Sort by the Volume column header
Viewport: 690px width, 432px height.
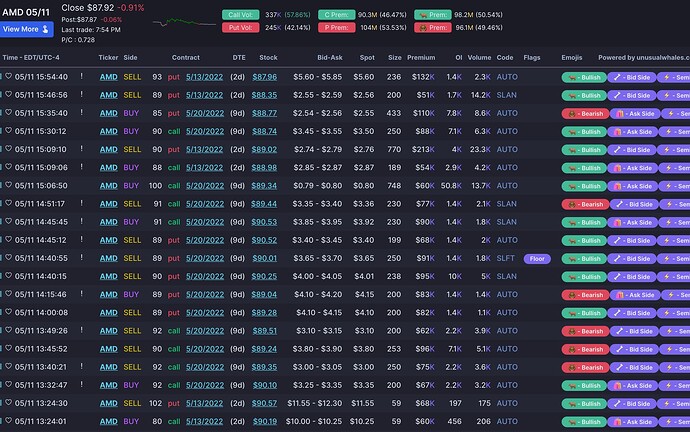[x=479, y=58]
